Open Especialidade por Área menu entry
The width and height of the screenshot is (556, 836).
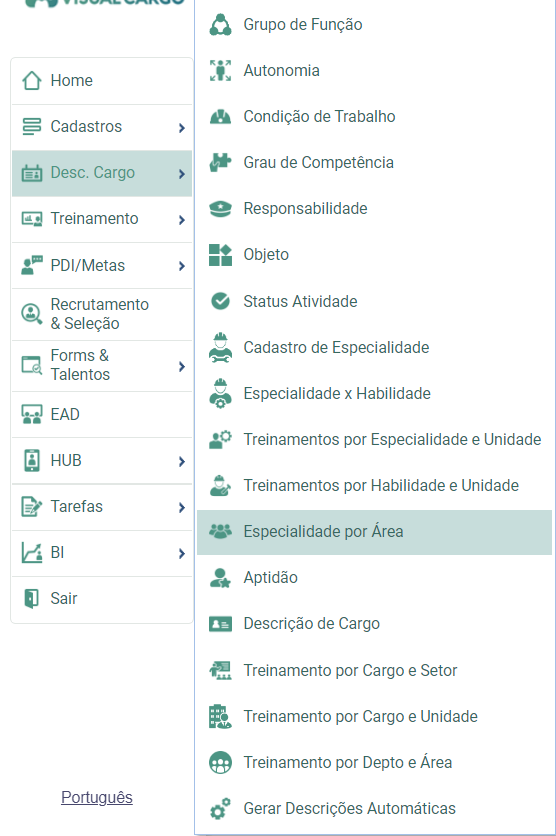pos(374,532)
